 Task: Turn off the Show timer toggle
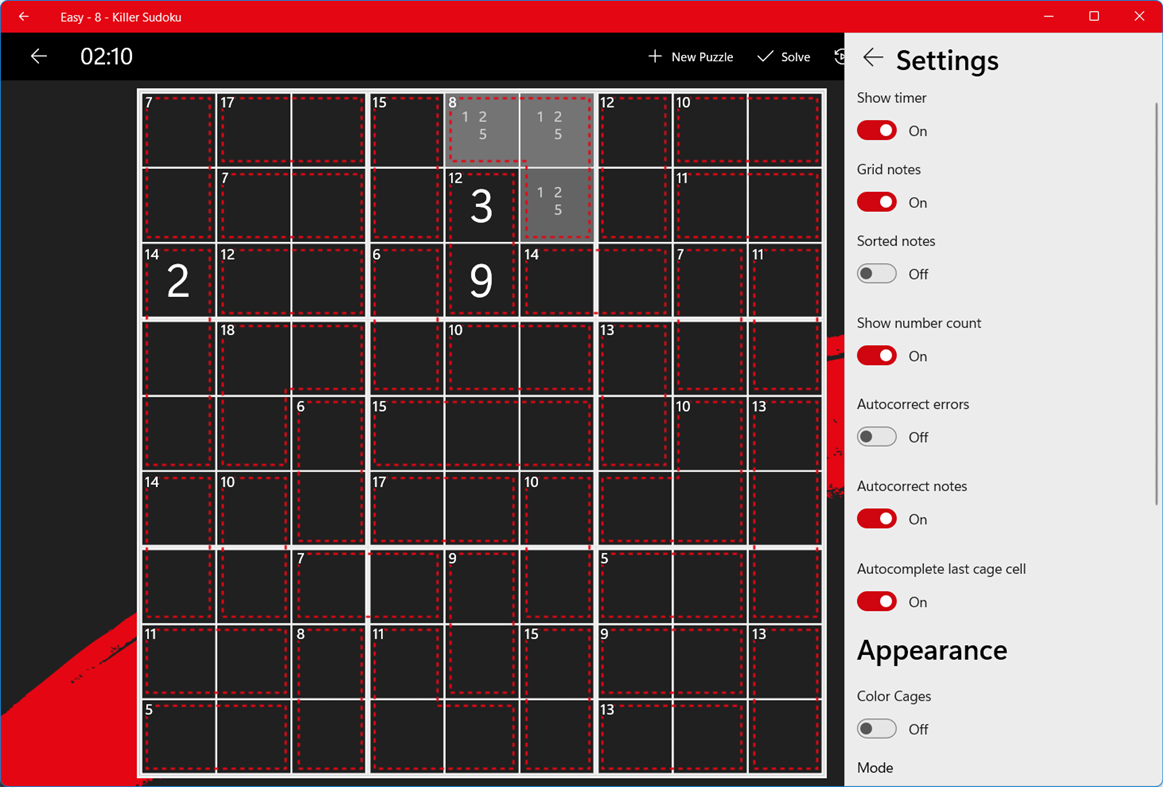(x=877, y=130)
